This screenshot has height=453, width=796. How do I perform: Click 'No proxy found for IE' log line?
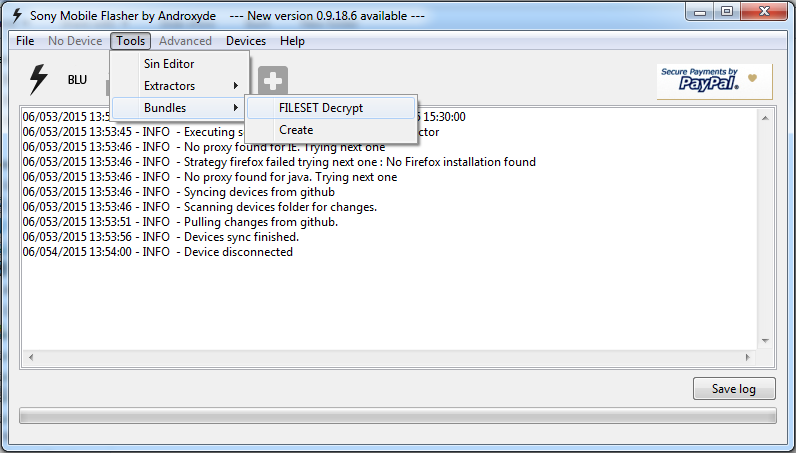(204, 147)
